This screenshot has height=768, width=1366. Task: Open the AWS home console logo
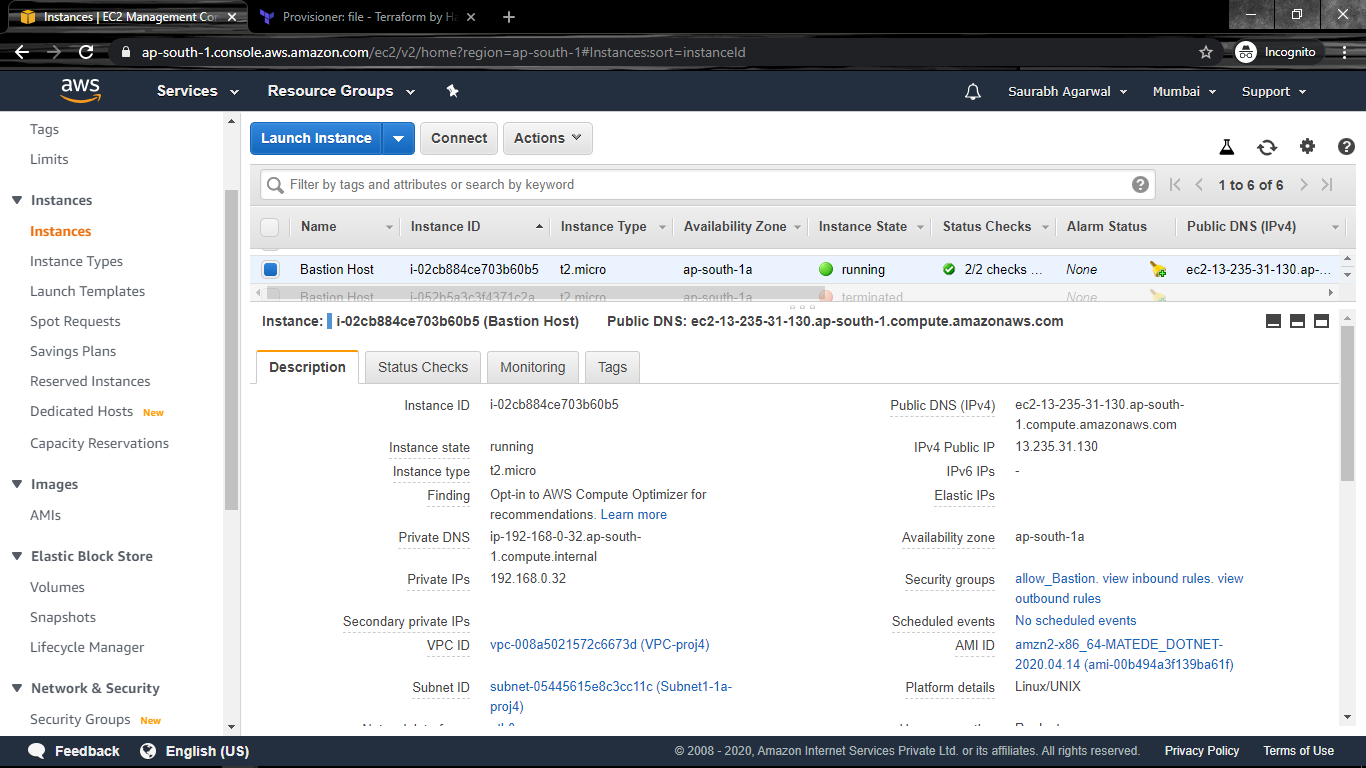80,90
